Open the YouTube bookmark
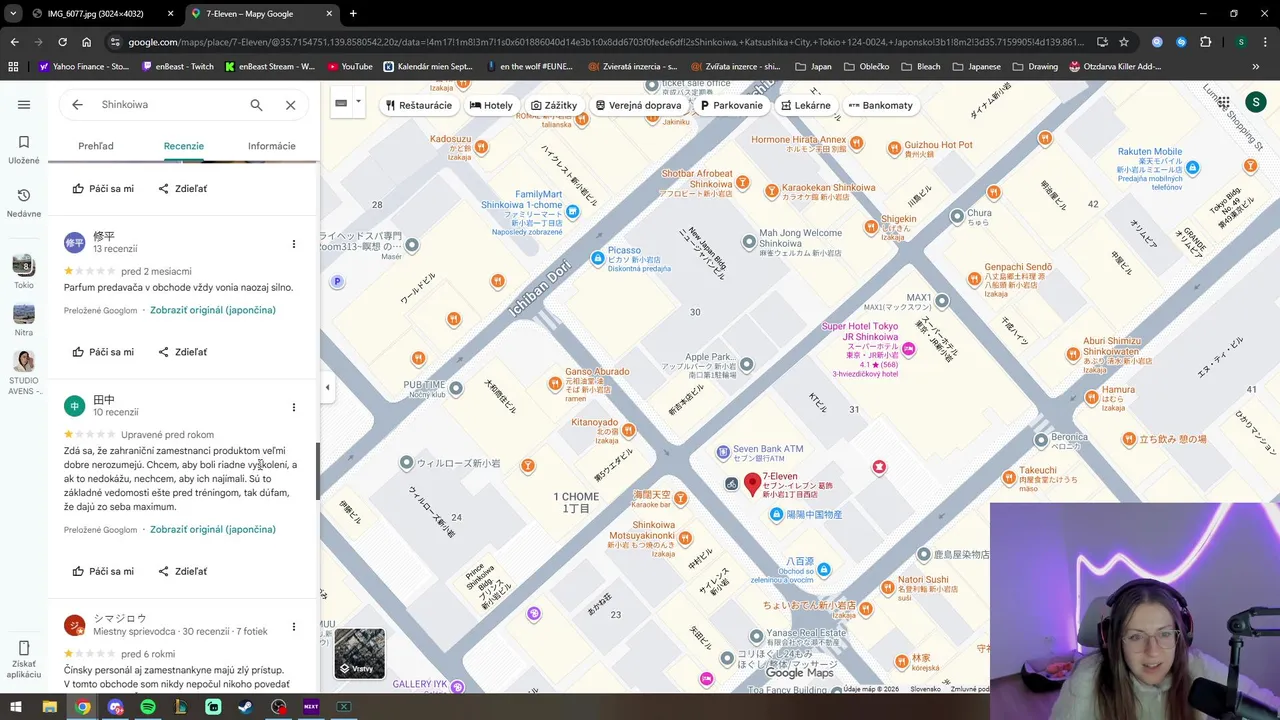Image resolution: width=1280 pixels, height=720 pixels. coord(349,67)
